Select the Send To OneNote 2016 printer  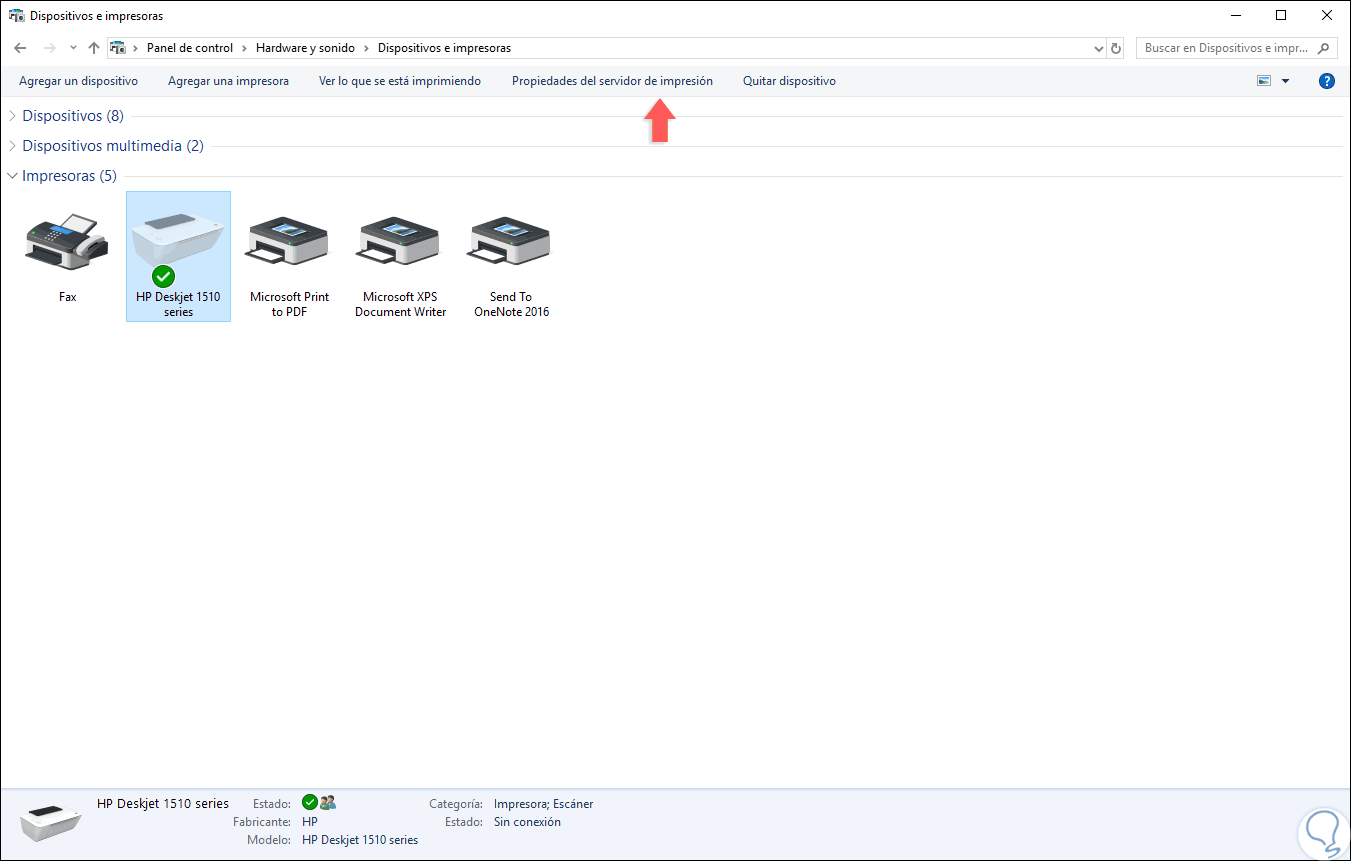(x=512, y=256)
